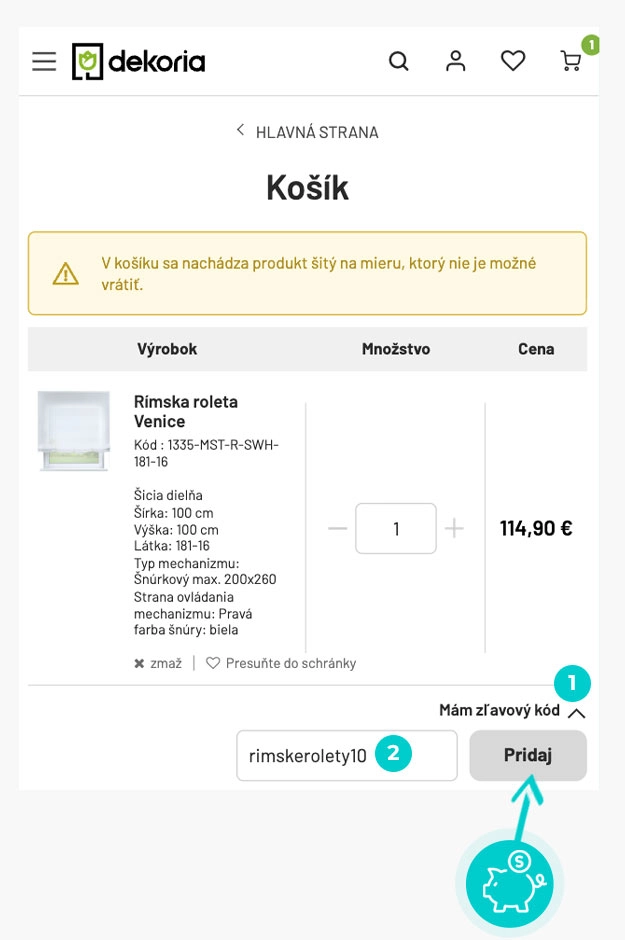Click the piggy bank savings icon
Image resolution: width=625 pixels, height=940 pixels.
[x=510, y=883]
